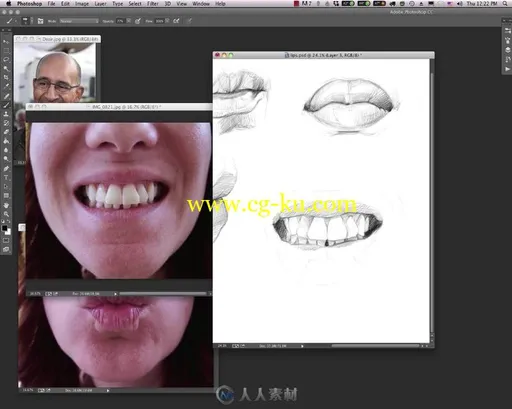
Task: Select the Move tool
Action: pyautogui.click(x=6, y=42)
